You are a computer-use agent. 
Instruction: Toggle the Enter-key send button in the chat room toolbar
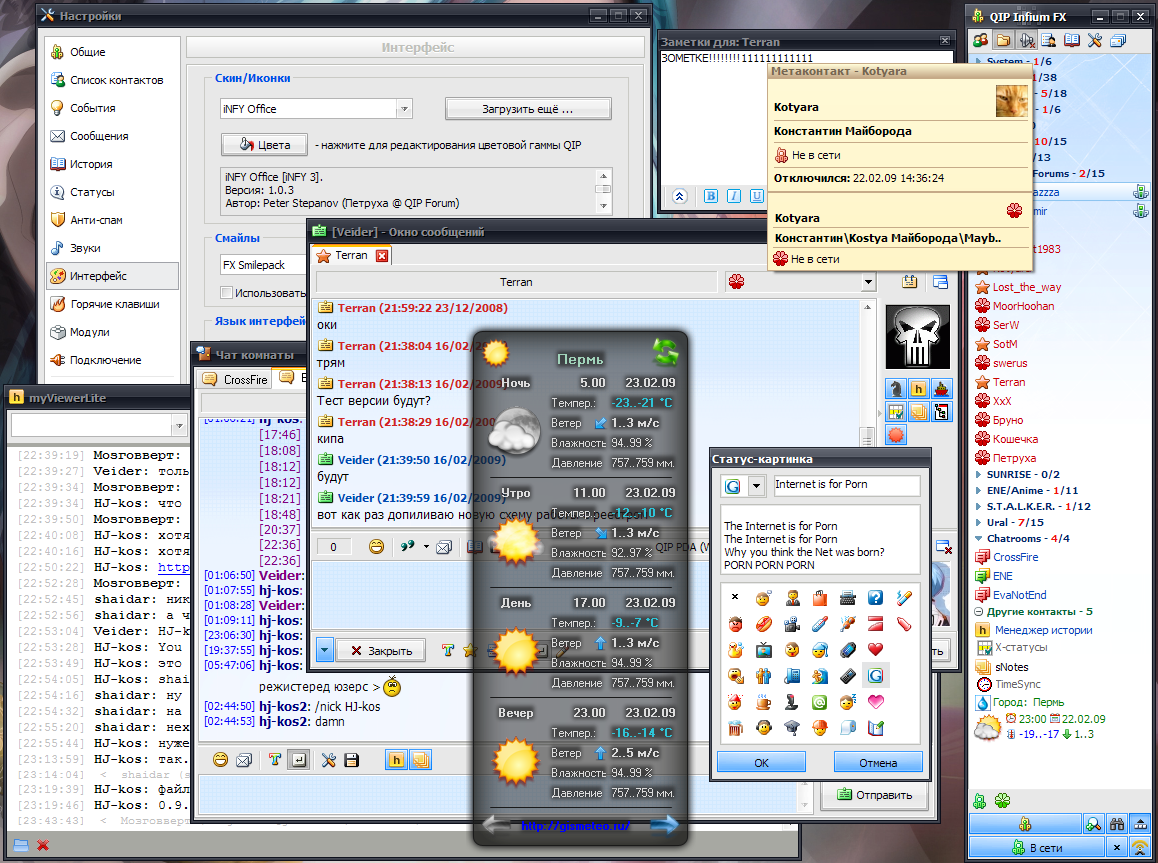pos(298,760)
